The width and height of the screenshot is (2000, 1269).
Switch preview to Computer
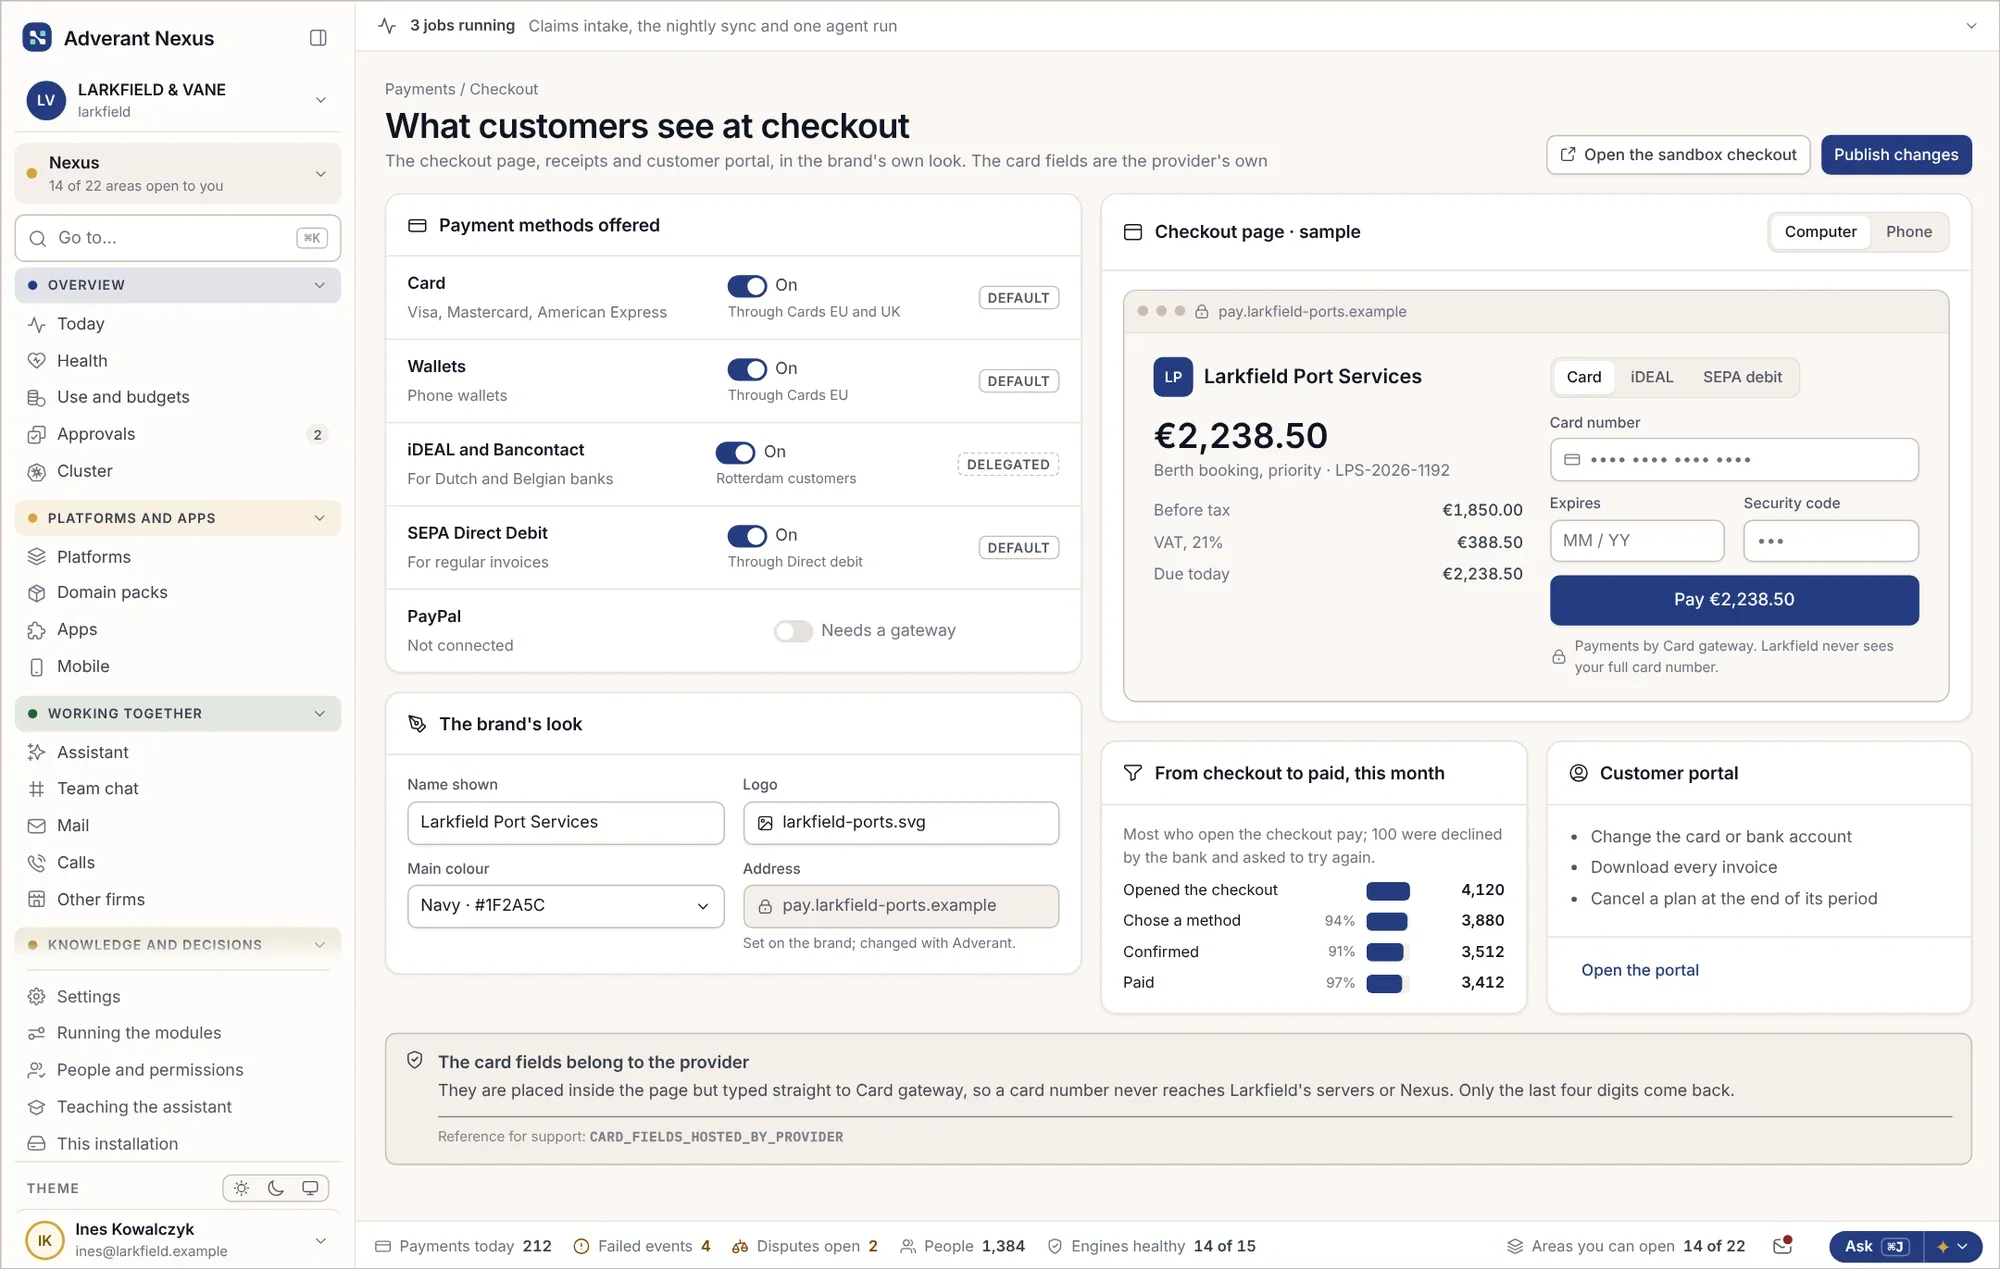[x=1820, y=232]
